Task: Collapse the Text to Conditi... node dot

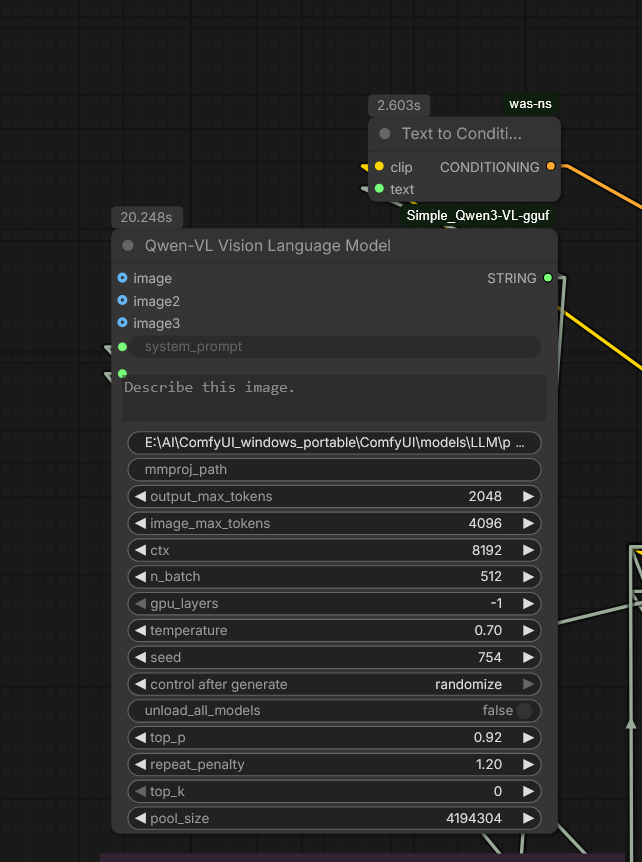Action: (x=385, y=134)
